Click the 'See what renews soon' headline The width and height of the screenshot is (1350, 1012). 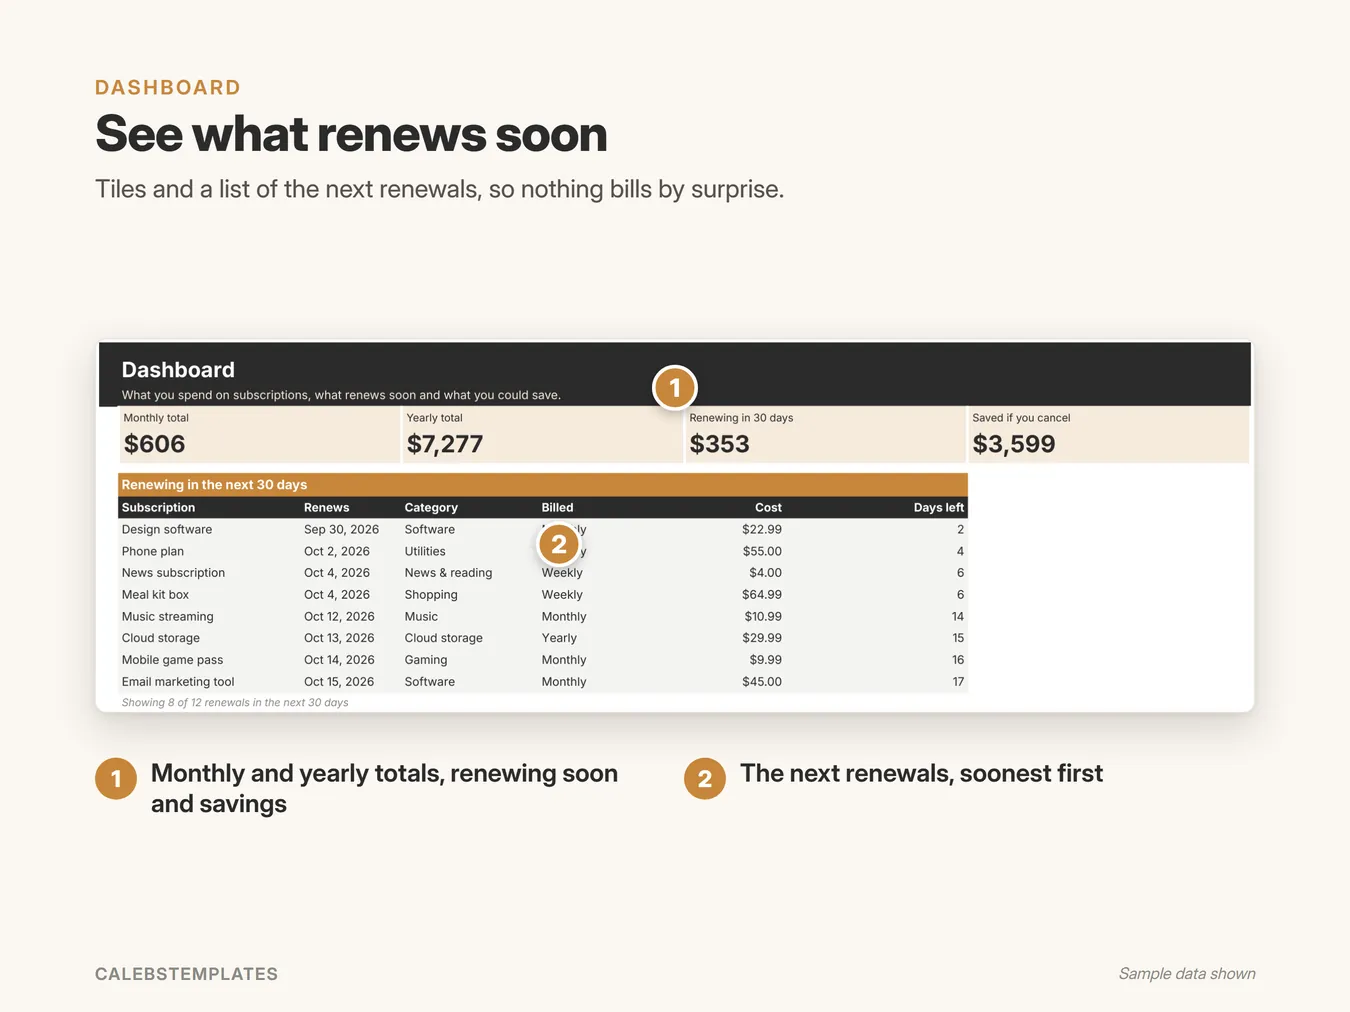pyautogui.click(x=351, y=134)
